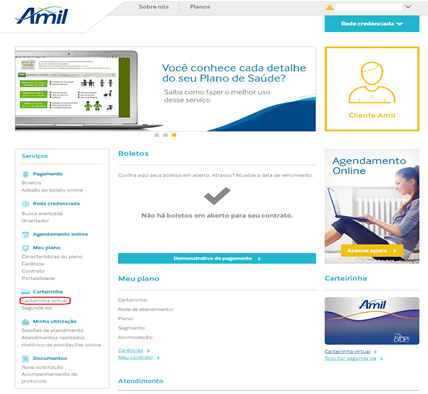Click the Amil carteirinha card image

(372, 321)
